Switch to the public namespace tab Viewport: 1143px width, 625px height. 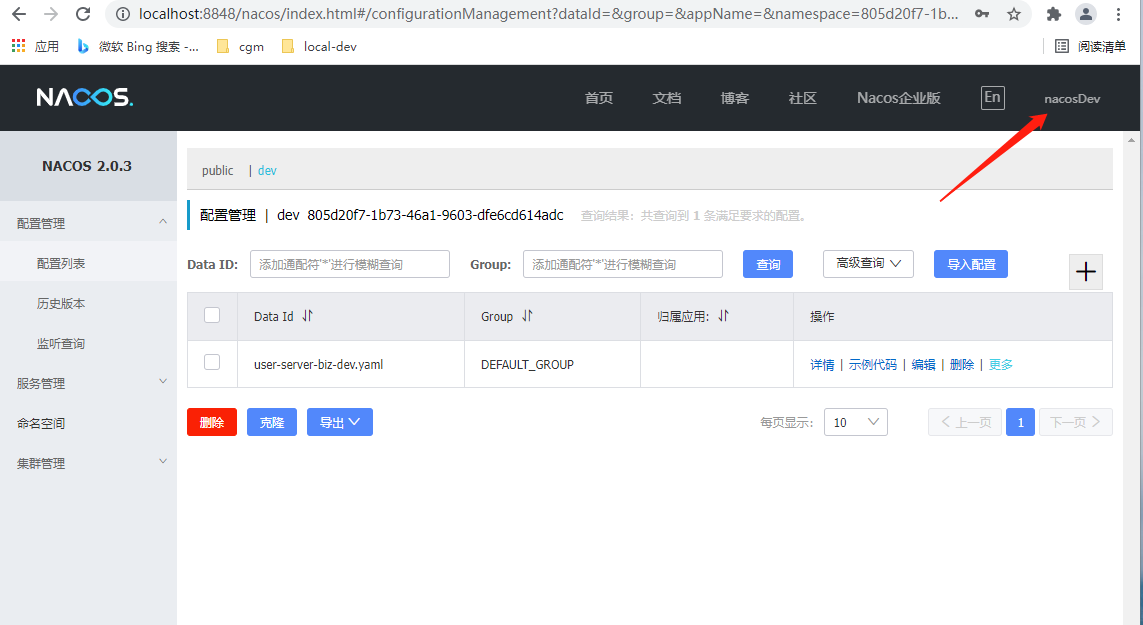pyautogui.click(x=218, y=171)
